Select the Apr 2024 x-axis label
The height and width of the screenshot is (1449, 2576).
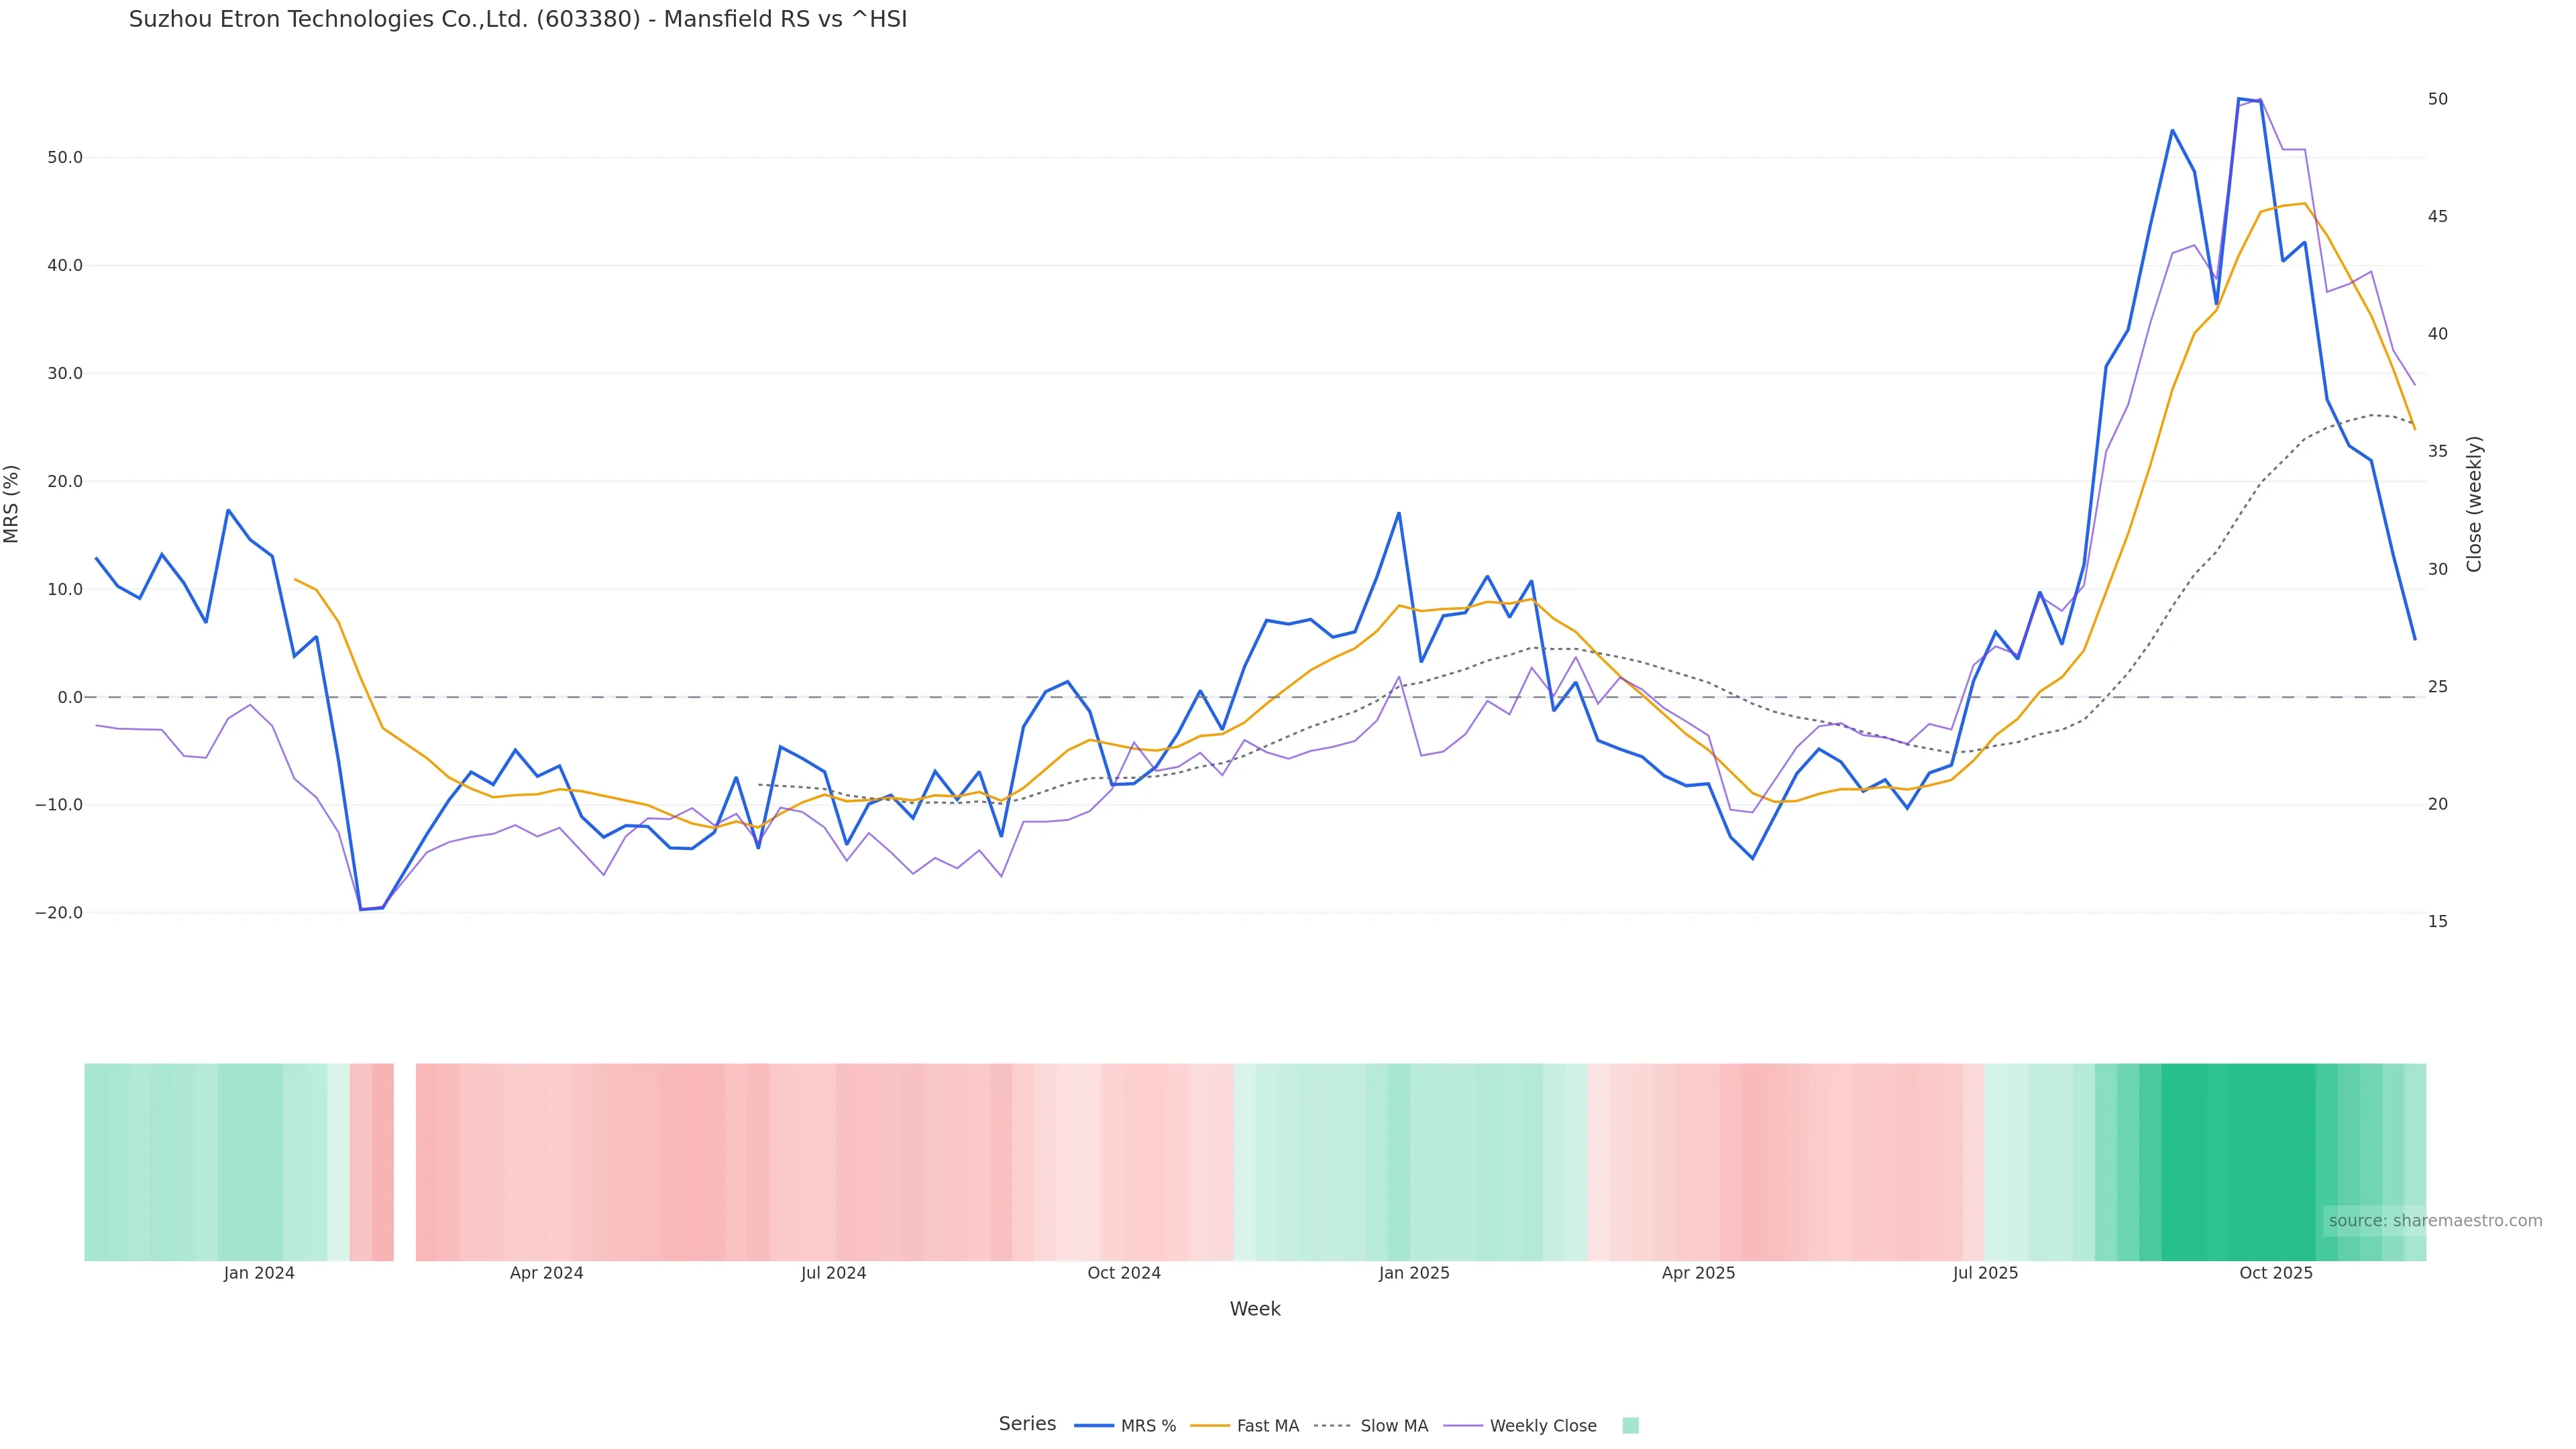click(546, 1274)
